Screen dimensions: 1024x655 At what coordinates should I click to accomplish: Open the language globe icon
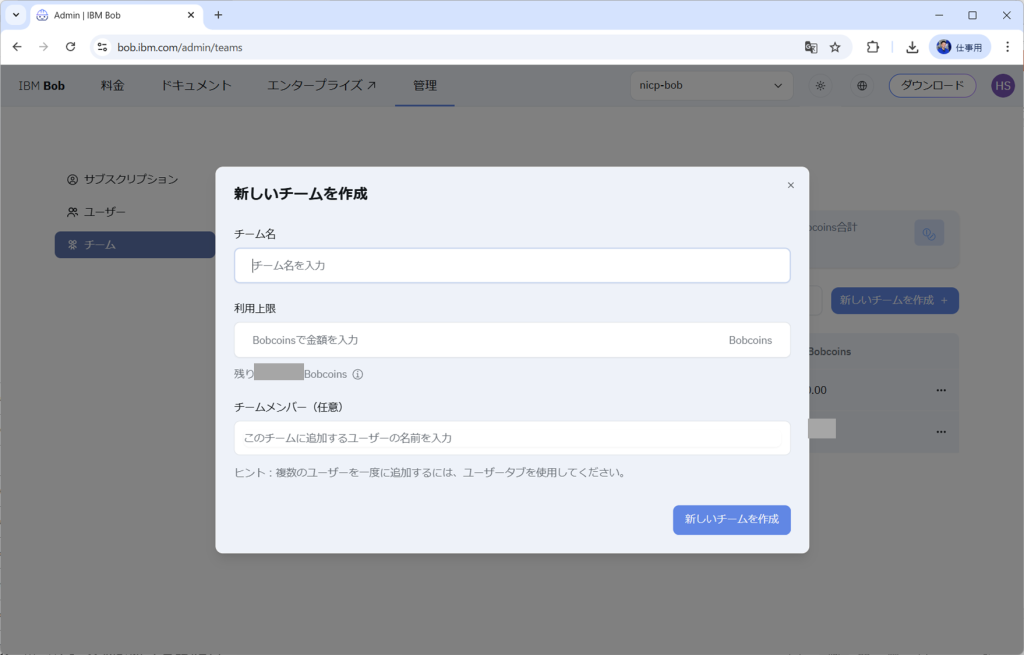tap(862, 86)
